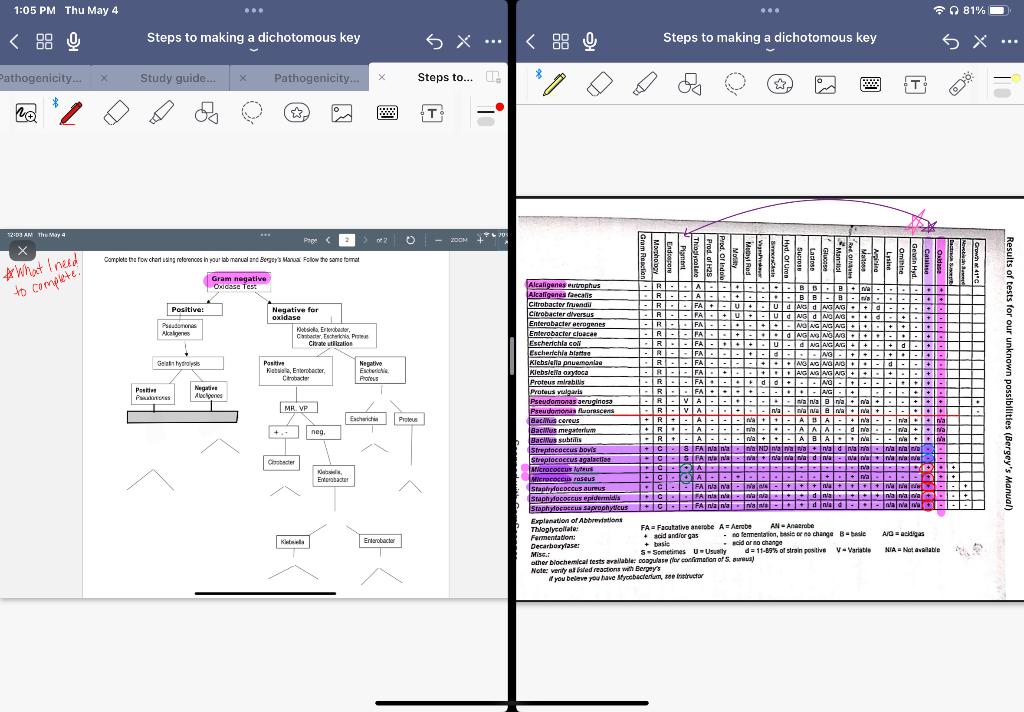Screen dimensions: 1024x712
Task: Select the Text box tool in left window
Action: 432,113
